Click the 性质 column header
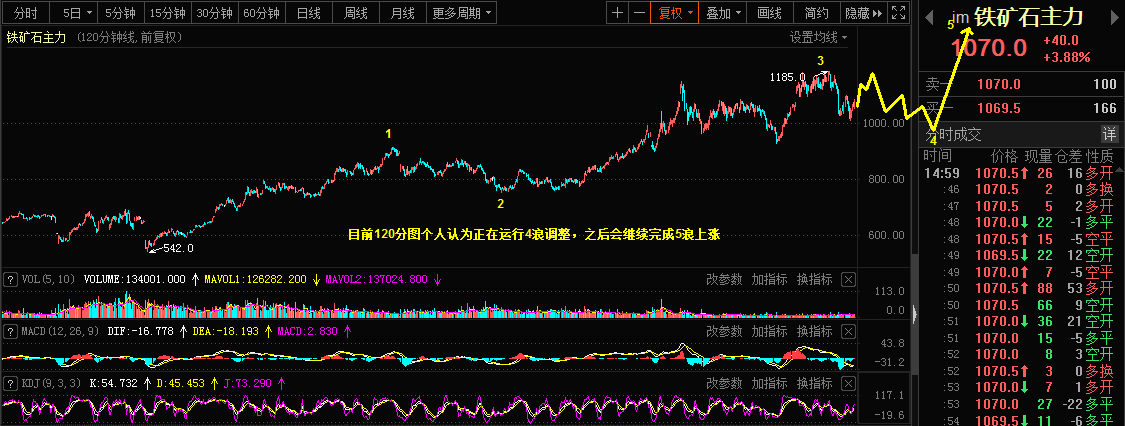 (1100, 156)
